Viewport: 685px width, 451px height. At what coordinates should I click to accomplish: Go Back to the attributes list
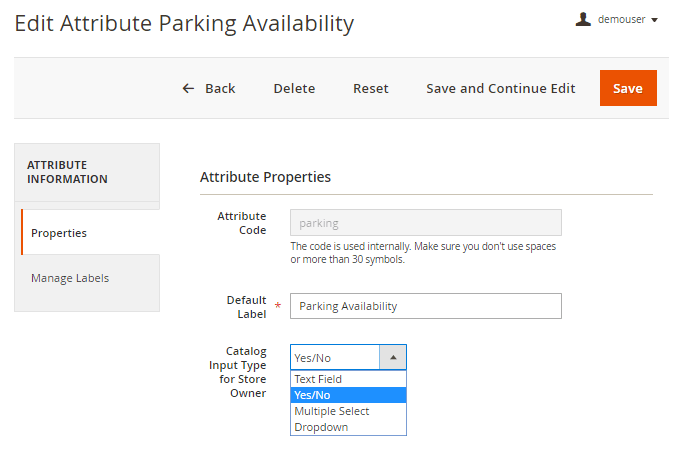(x=219, y=88)
